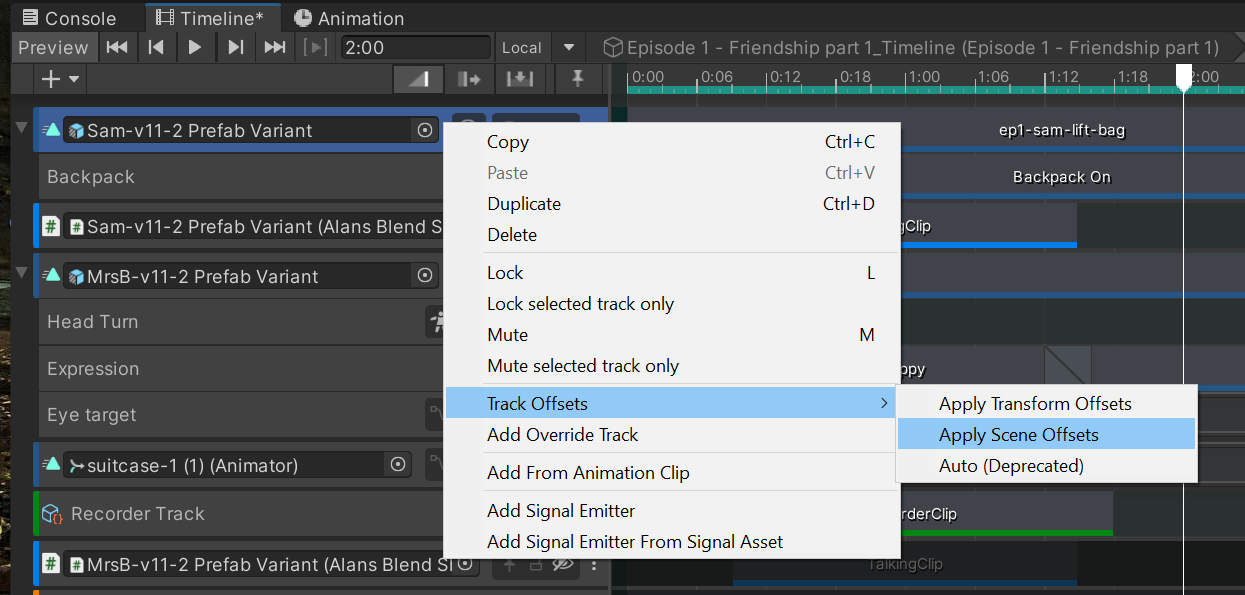Viewport: 1245px width, 595px height.
Task: Open object picker for Sam-v11-2 Prefab Variant
Action: 425,130
